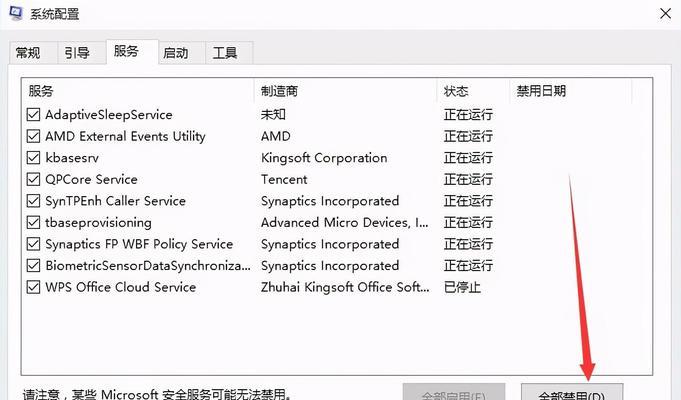Uncheck SynTPEnh Caller Service checkbox
Viewport: 681px width, 400px height.
pyautogui.click(x=34, y=201)
